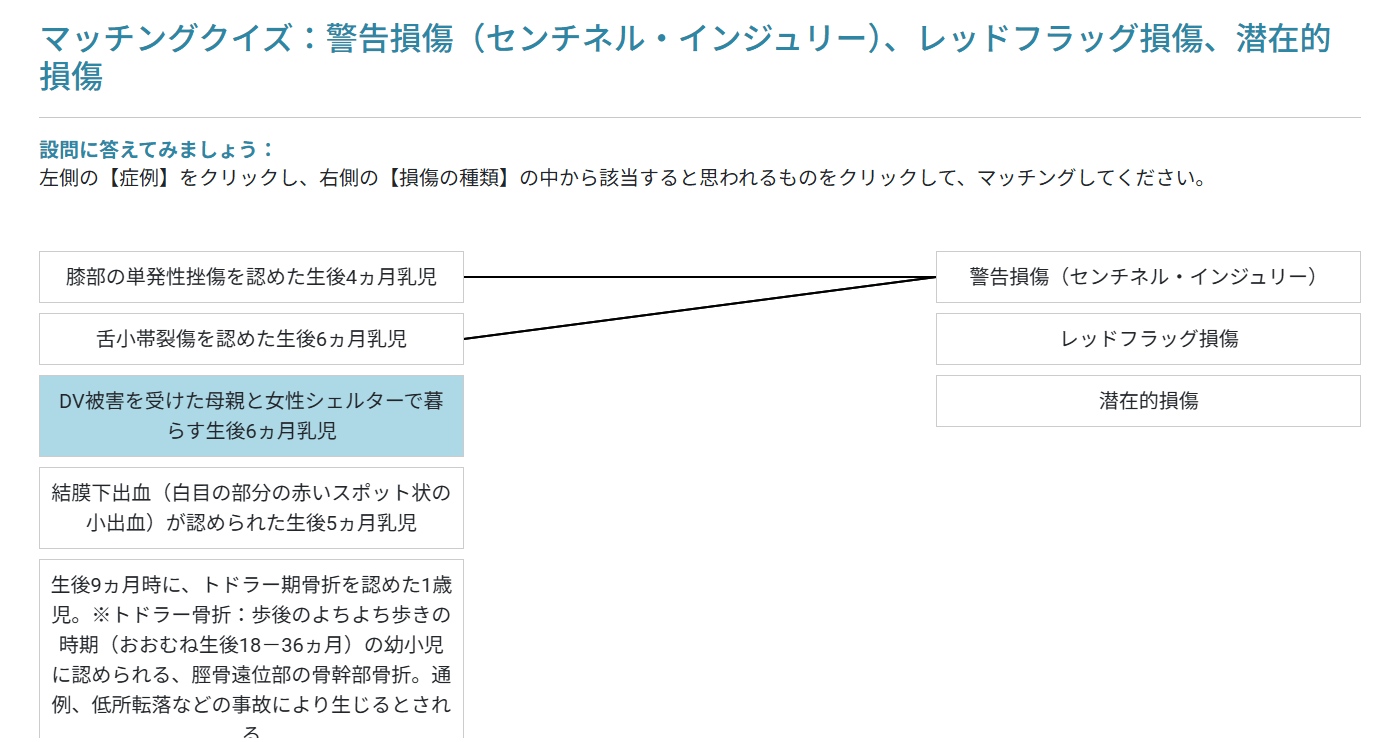The width and height of the screenshot is (1393, 742).
Task: Click the instruction sentence about 【症例】 and 【損傷の種類】
Action: (x=623, y=179)
